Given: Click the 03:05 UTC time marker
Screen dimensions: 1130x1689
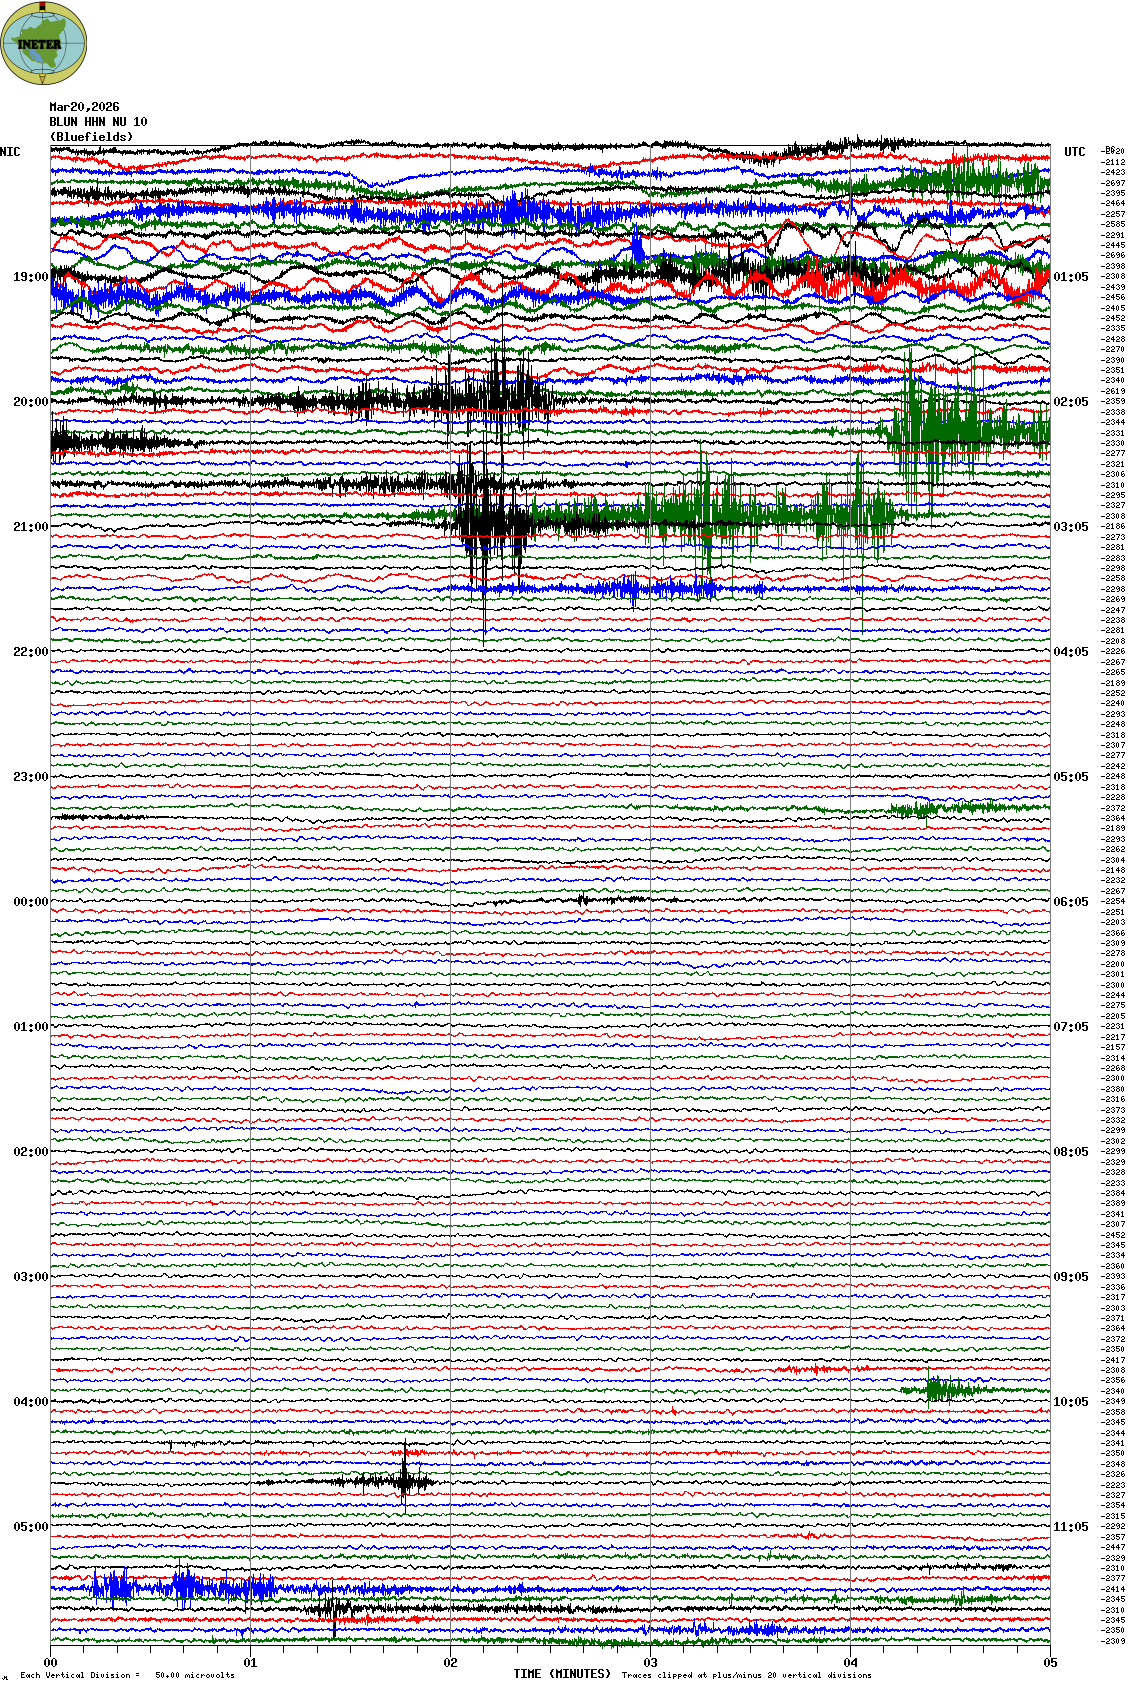Looking at the screenshot, I should [x=1070, y=527].
